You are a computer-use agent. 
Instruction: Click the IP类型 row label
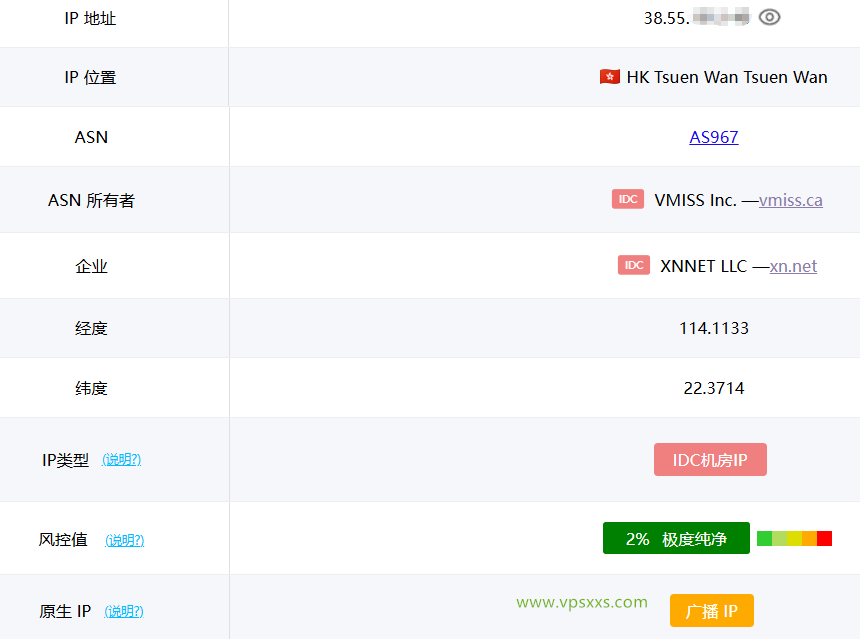coord(65,460)
